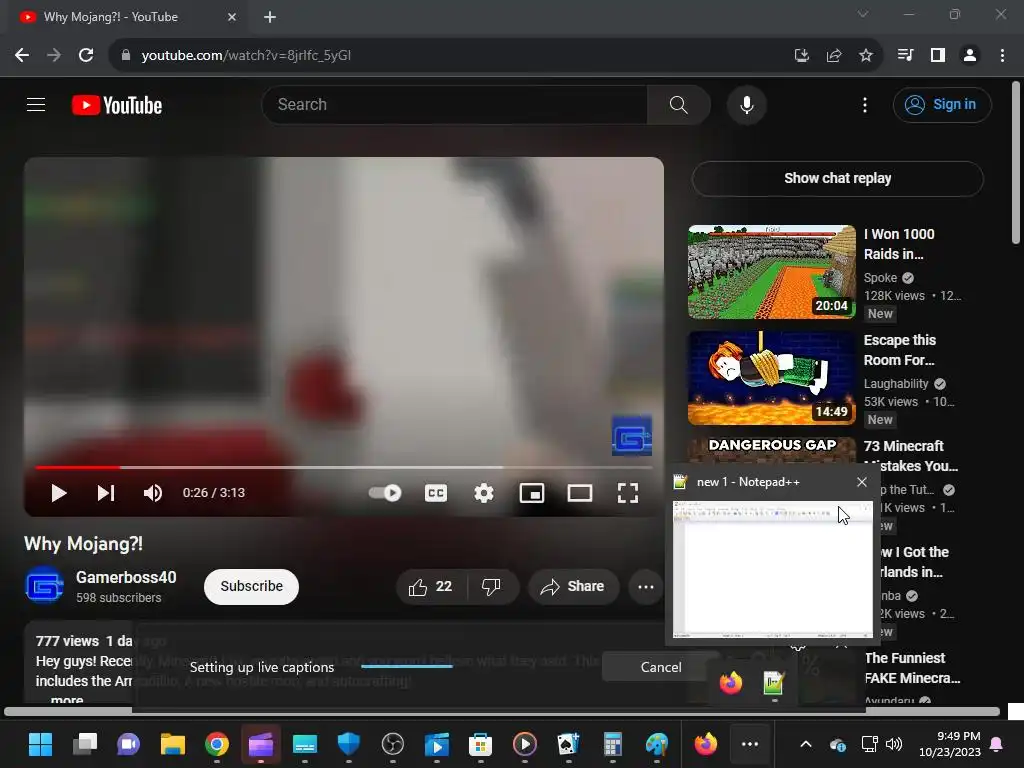This screenshot has height=768, width=1024.
Task: Open Notepad++ in taskbar overflow popup
Action: 774,683
